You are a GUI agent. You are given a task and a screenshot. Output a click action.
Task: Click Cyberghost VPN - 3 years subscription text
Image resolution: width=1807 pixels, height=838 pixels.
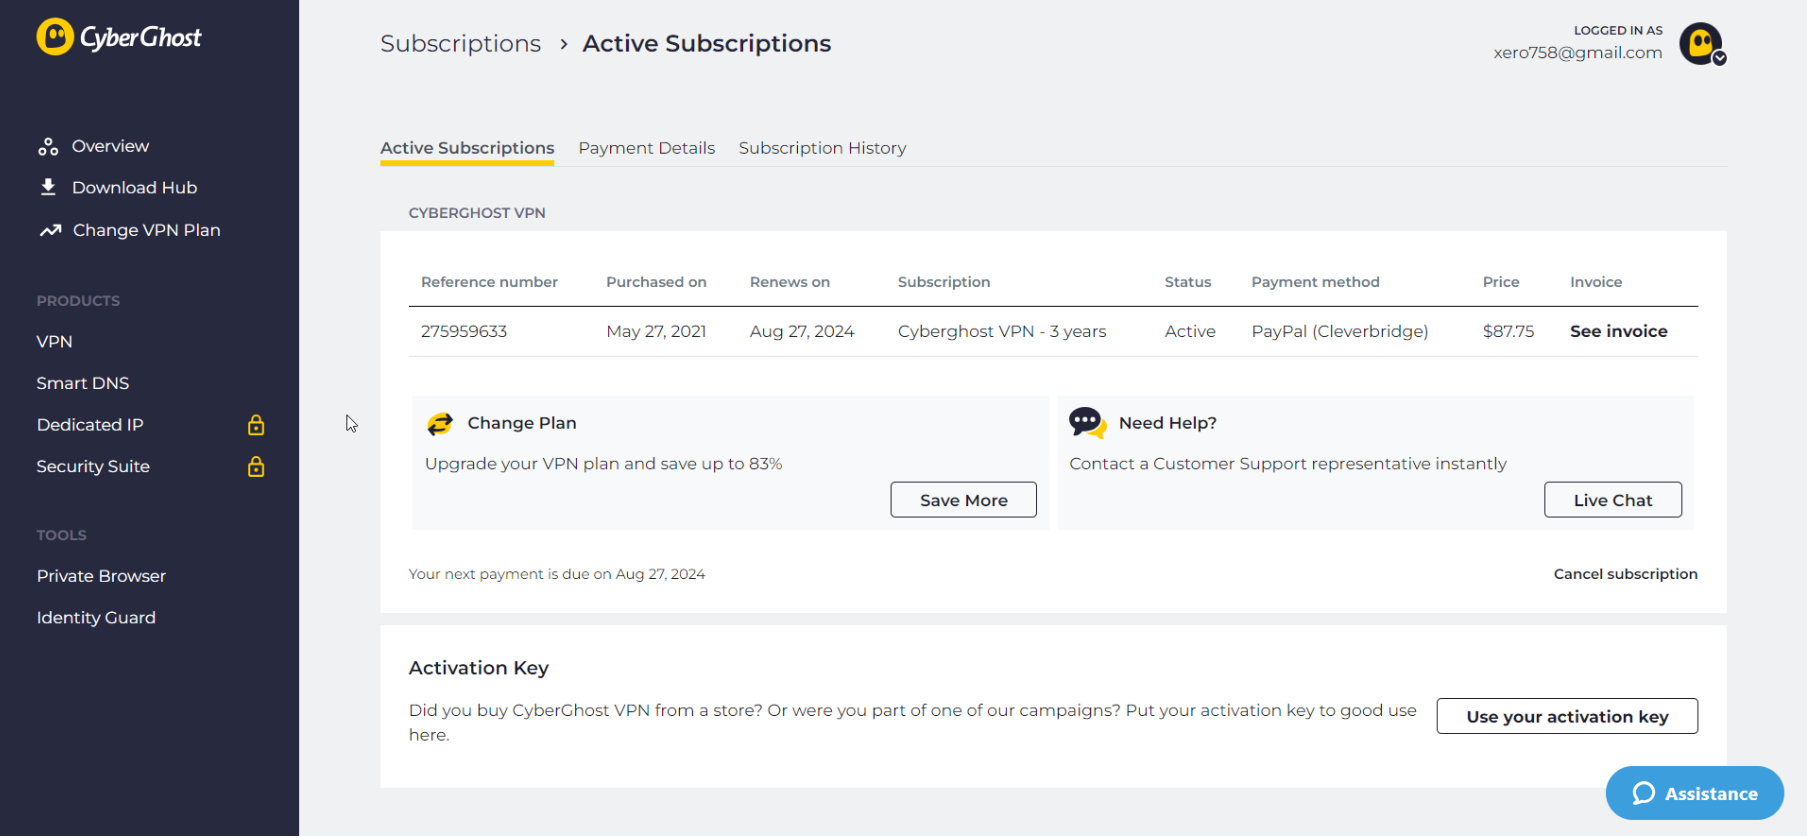1002,331
